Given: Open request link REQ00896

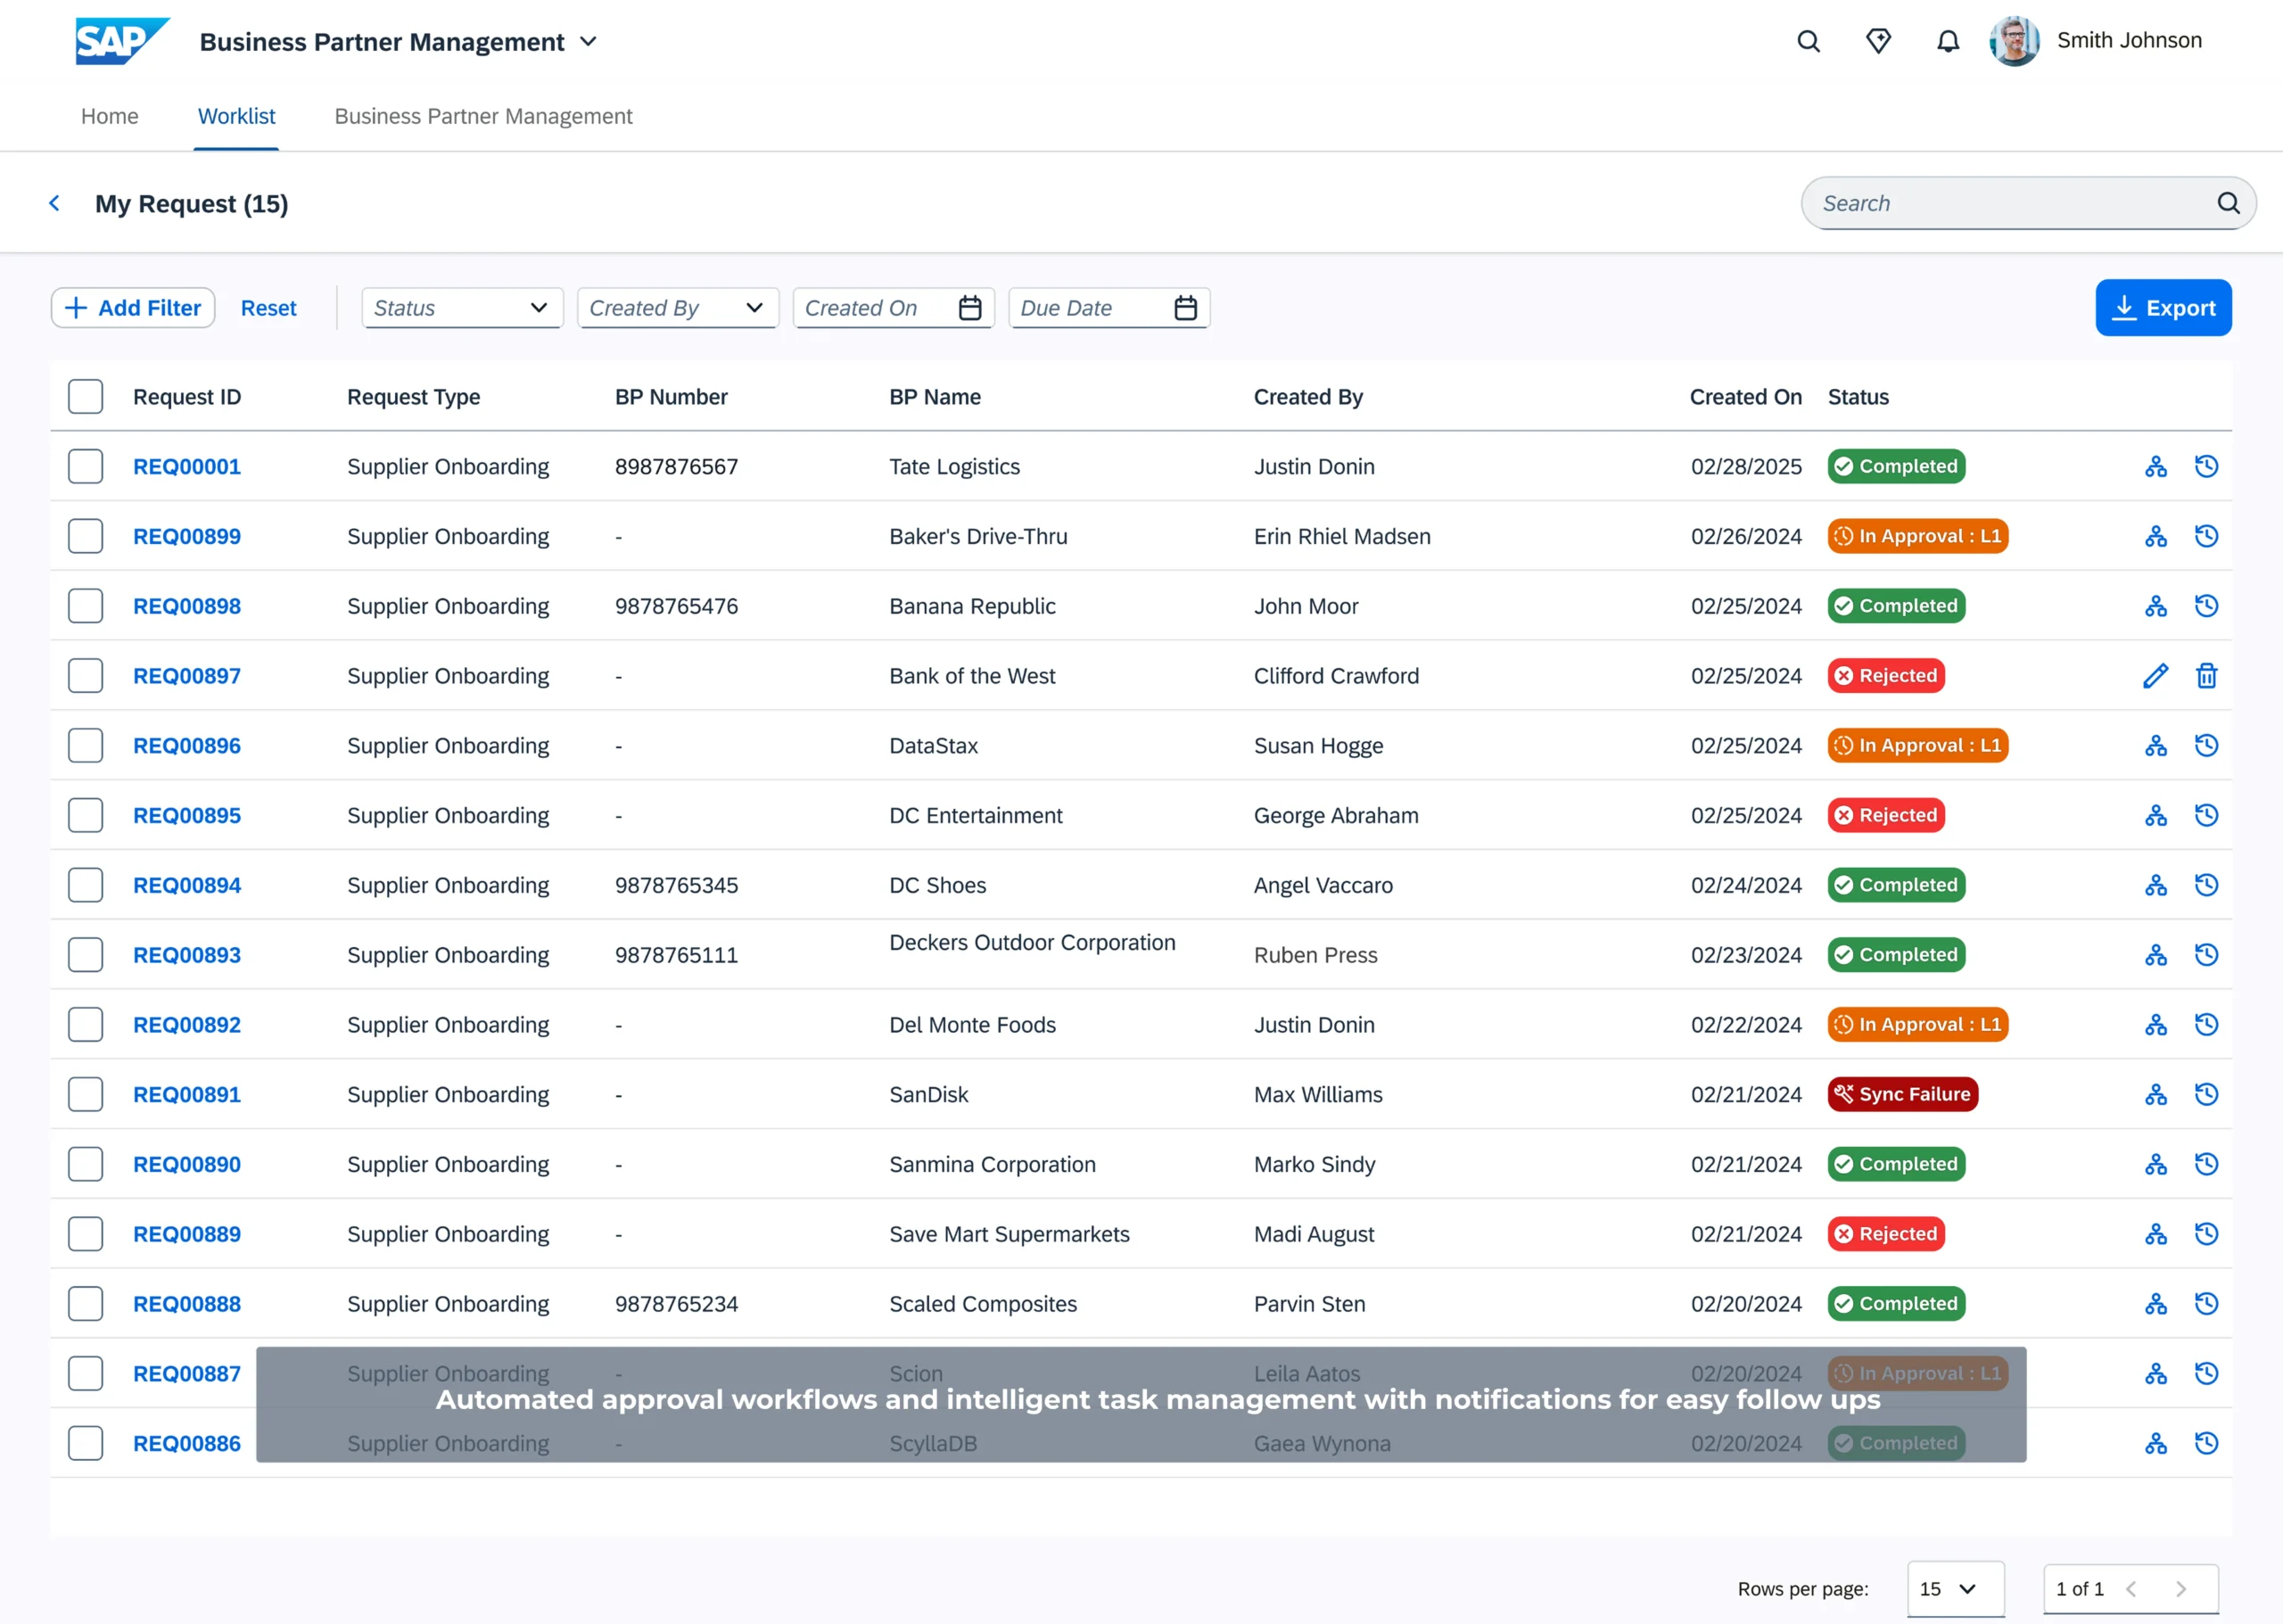Looking at the screenshot, I should pyautogui.click(x=187, y=745).
